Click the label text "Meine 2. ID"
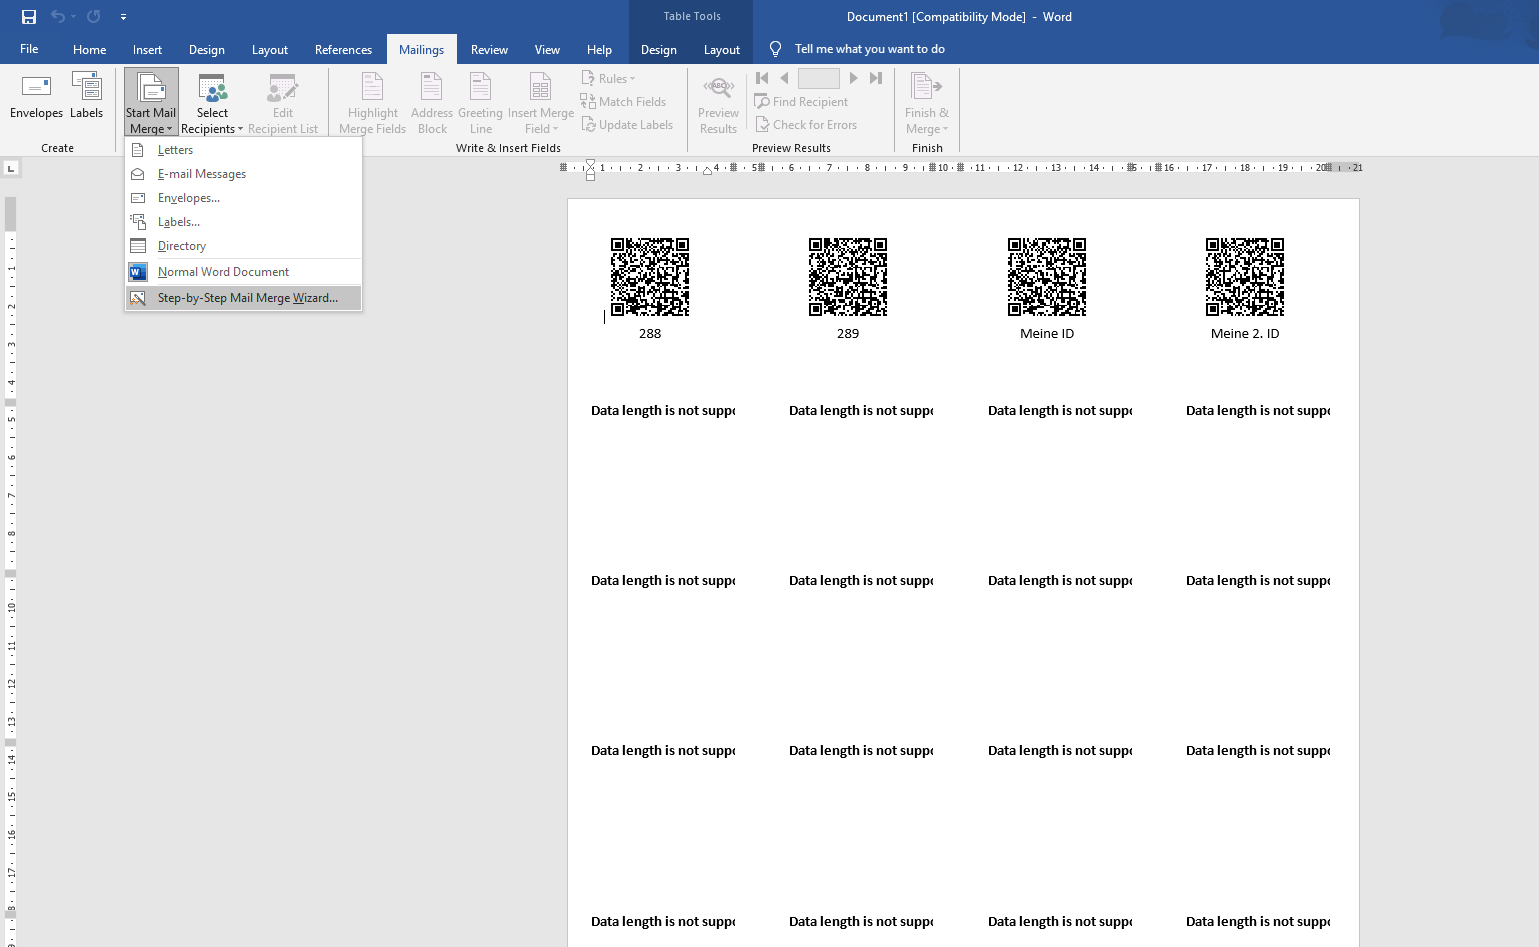1539x947 pixels. pos(1245,334)
